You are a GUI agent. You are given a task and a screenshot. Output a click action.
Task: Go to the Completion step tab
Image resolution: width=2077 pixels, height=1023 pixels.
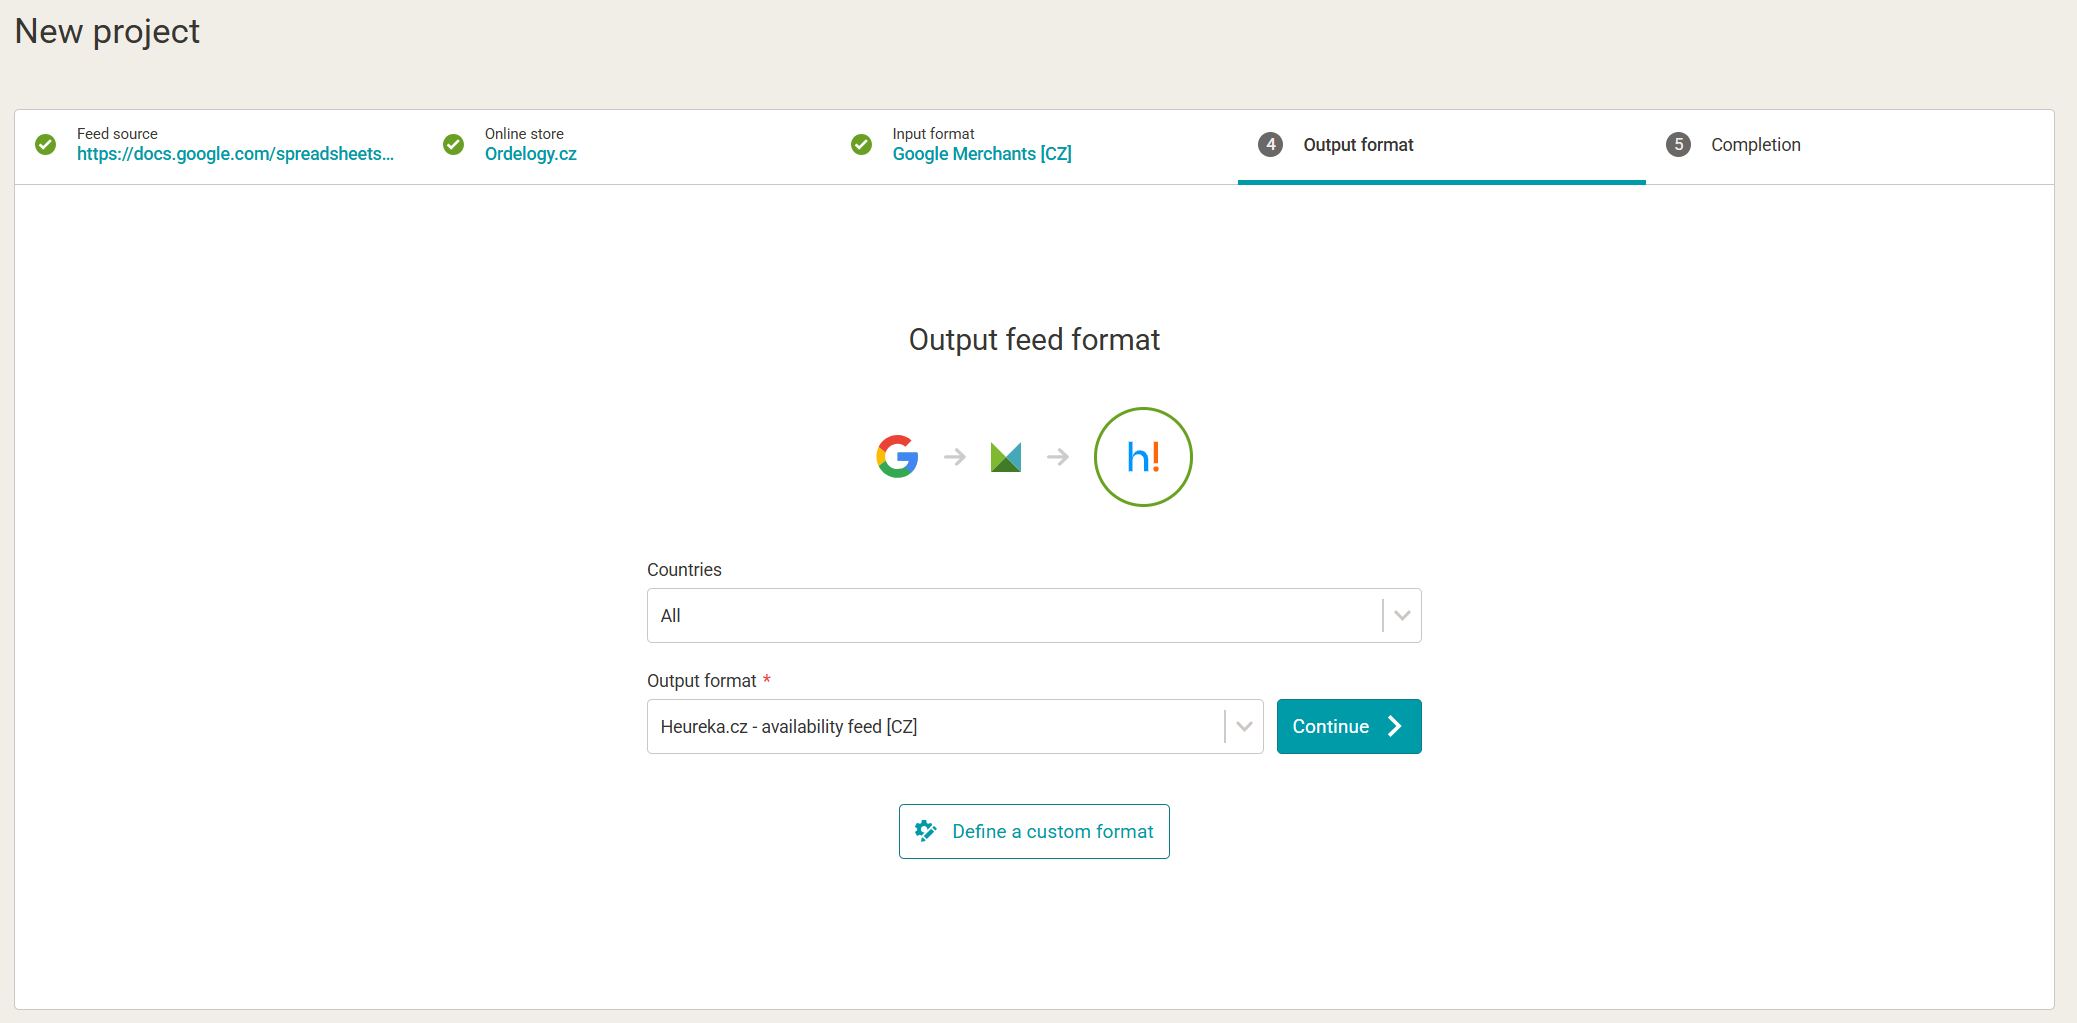click(x=1755, y=145)
